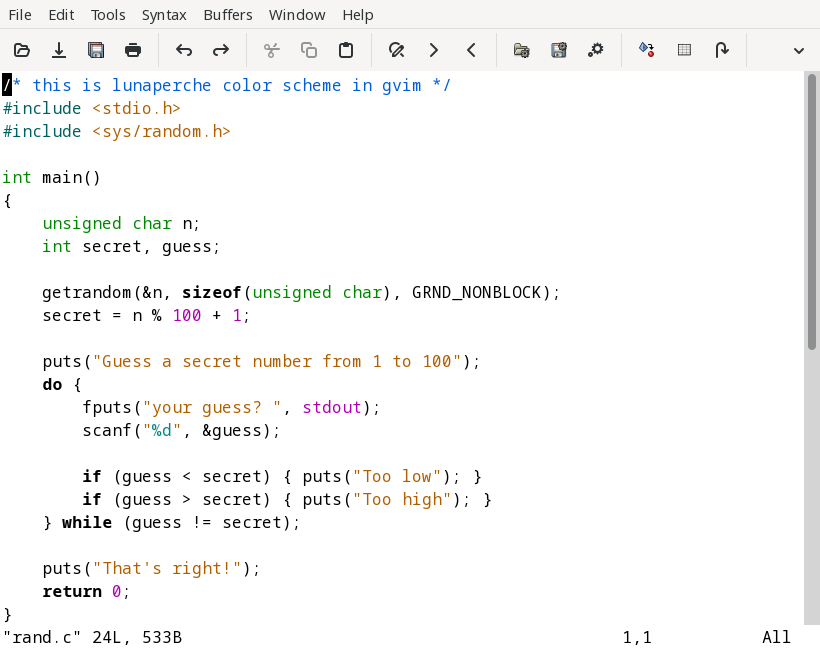This screenshot has height=650, width=820.
Task: Click cursor position "1,1" in status line
Action: pyautogui.click(x=637, y=637)
